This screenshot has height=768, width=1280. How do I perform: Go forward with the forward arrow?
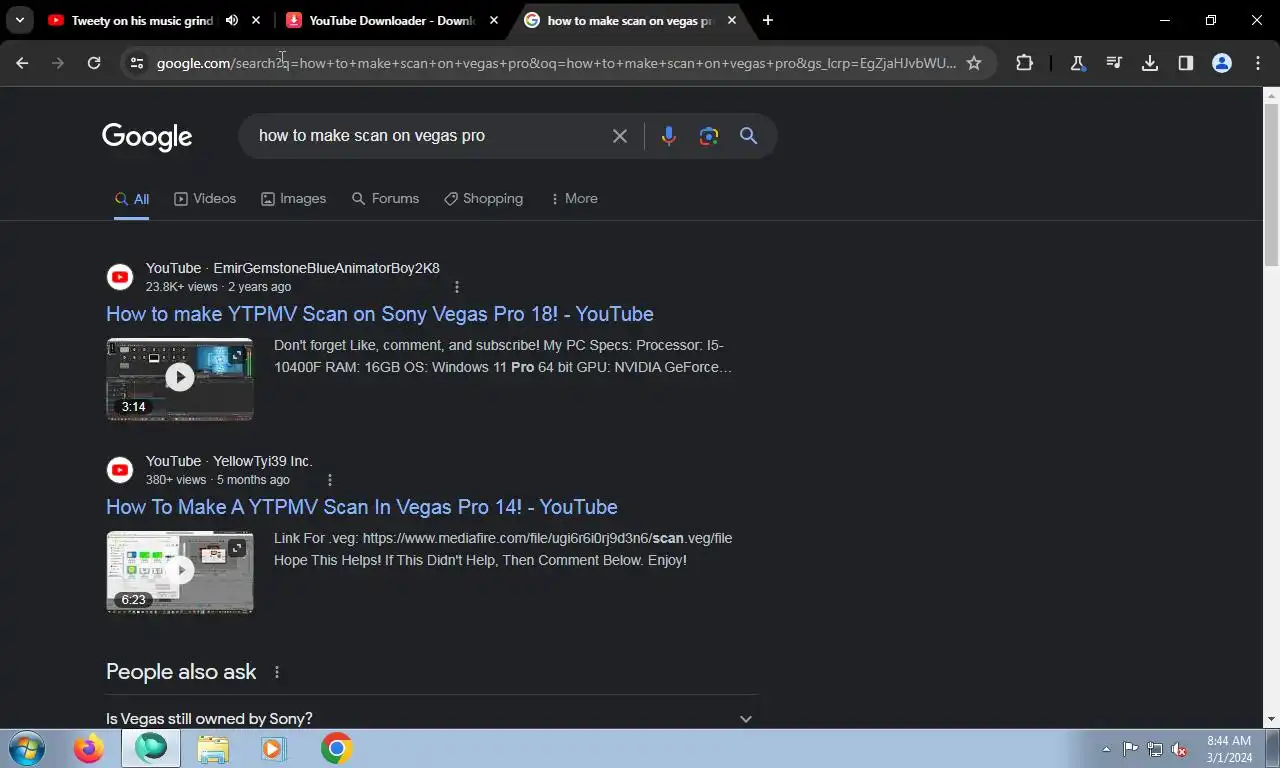(58, 63)
